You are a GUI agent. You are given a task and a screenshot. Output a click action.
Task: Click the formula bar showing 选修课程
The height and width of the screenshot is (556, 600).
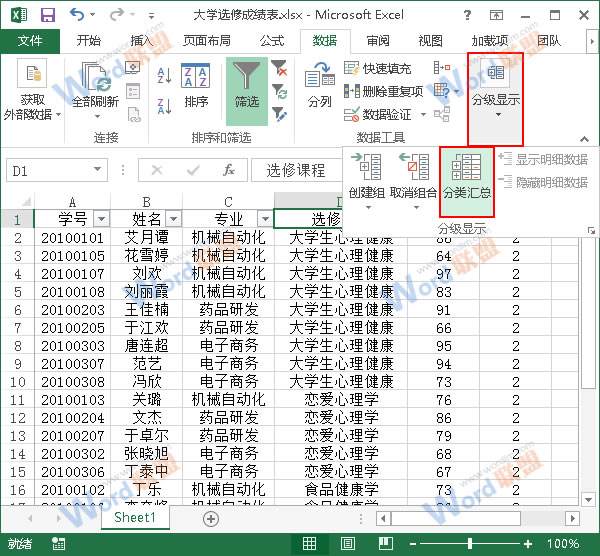click(x=297, y=170)
